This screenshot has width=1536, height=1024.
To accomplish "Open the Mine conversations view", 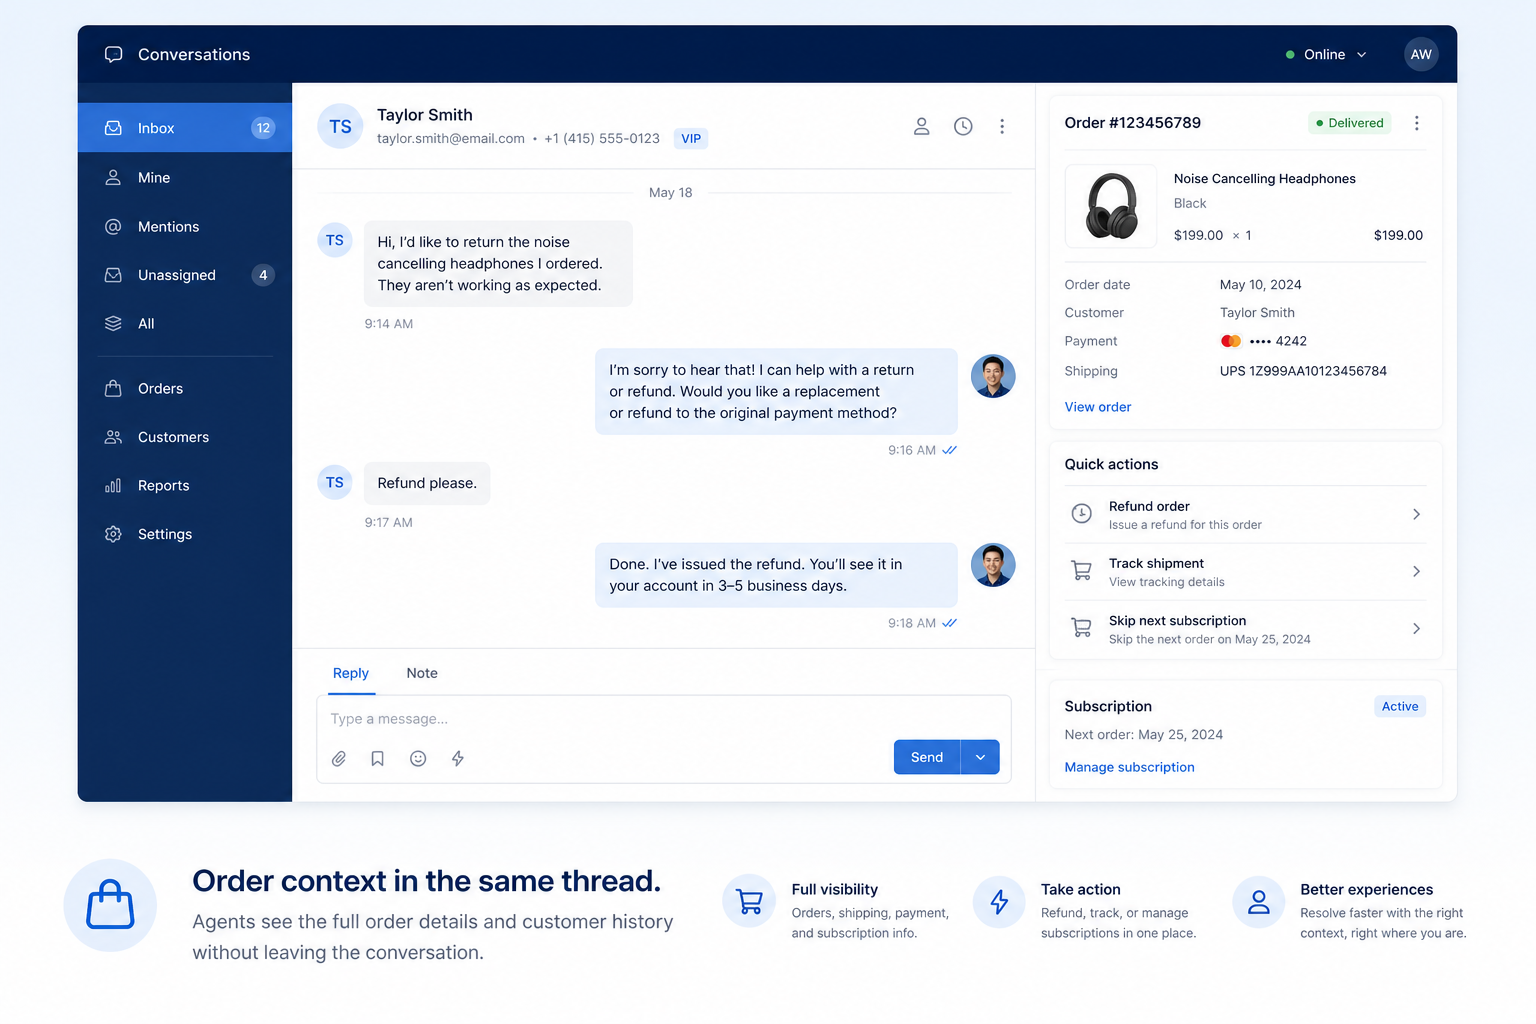I will tap(185, 177).
